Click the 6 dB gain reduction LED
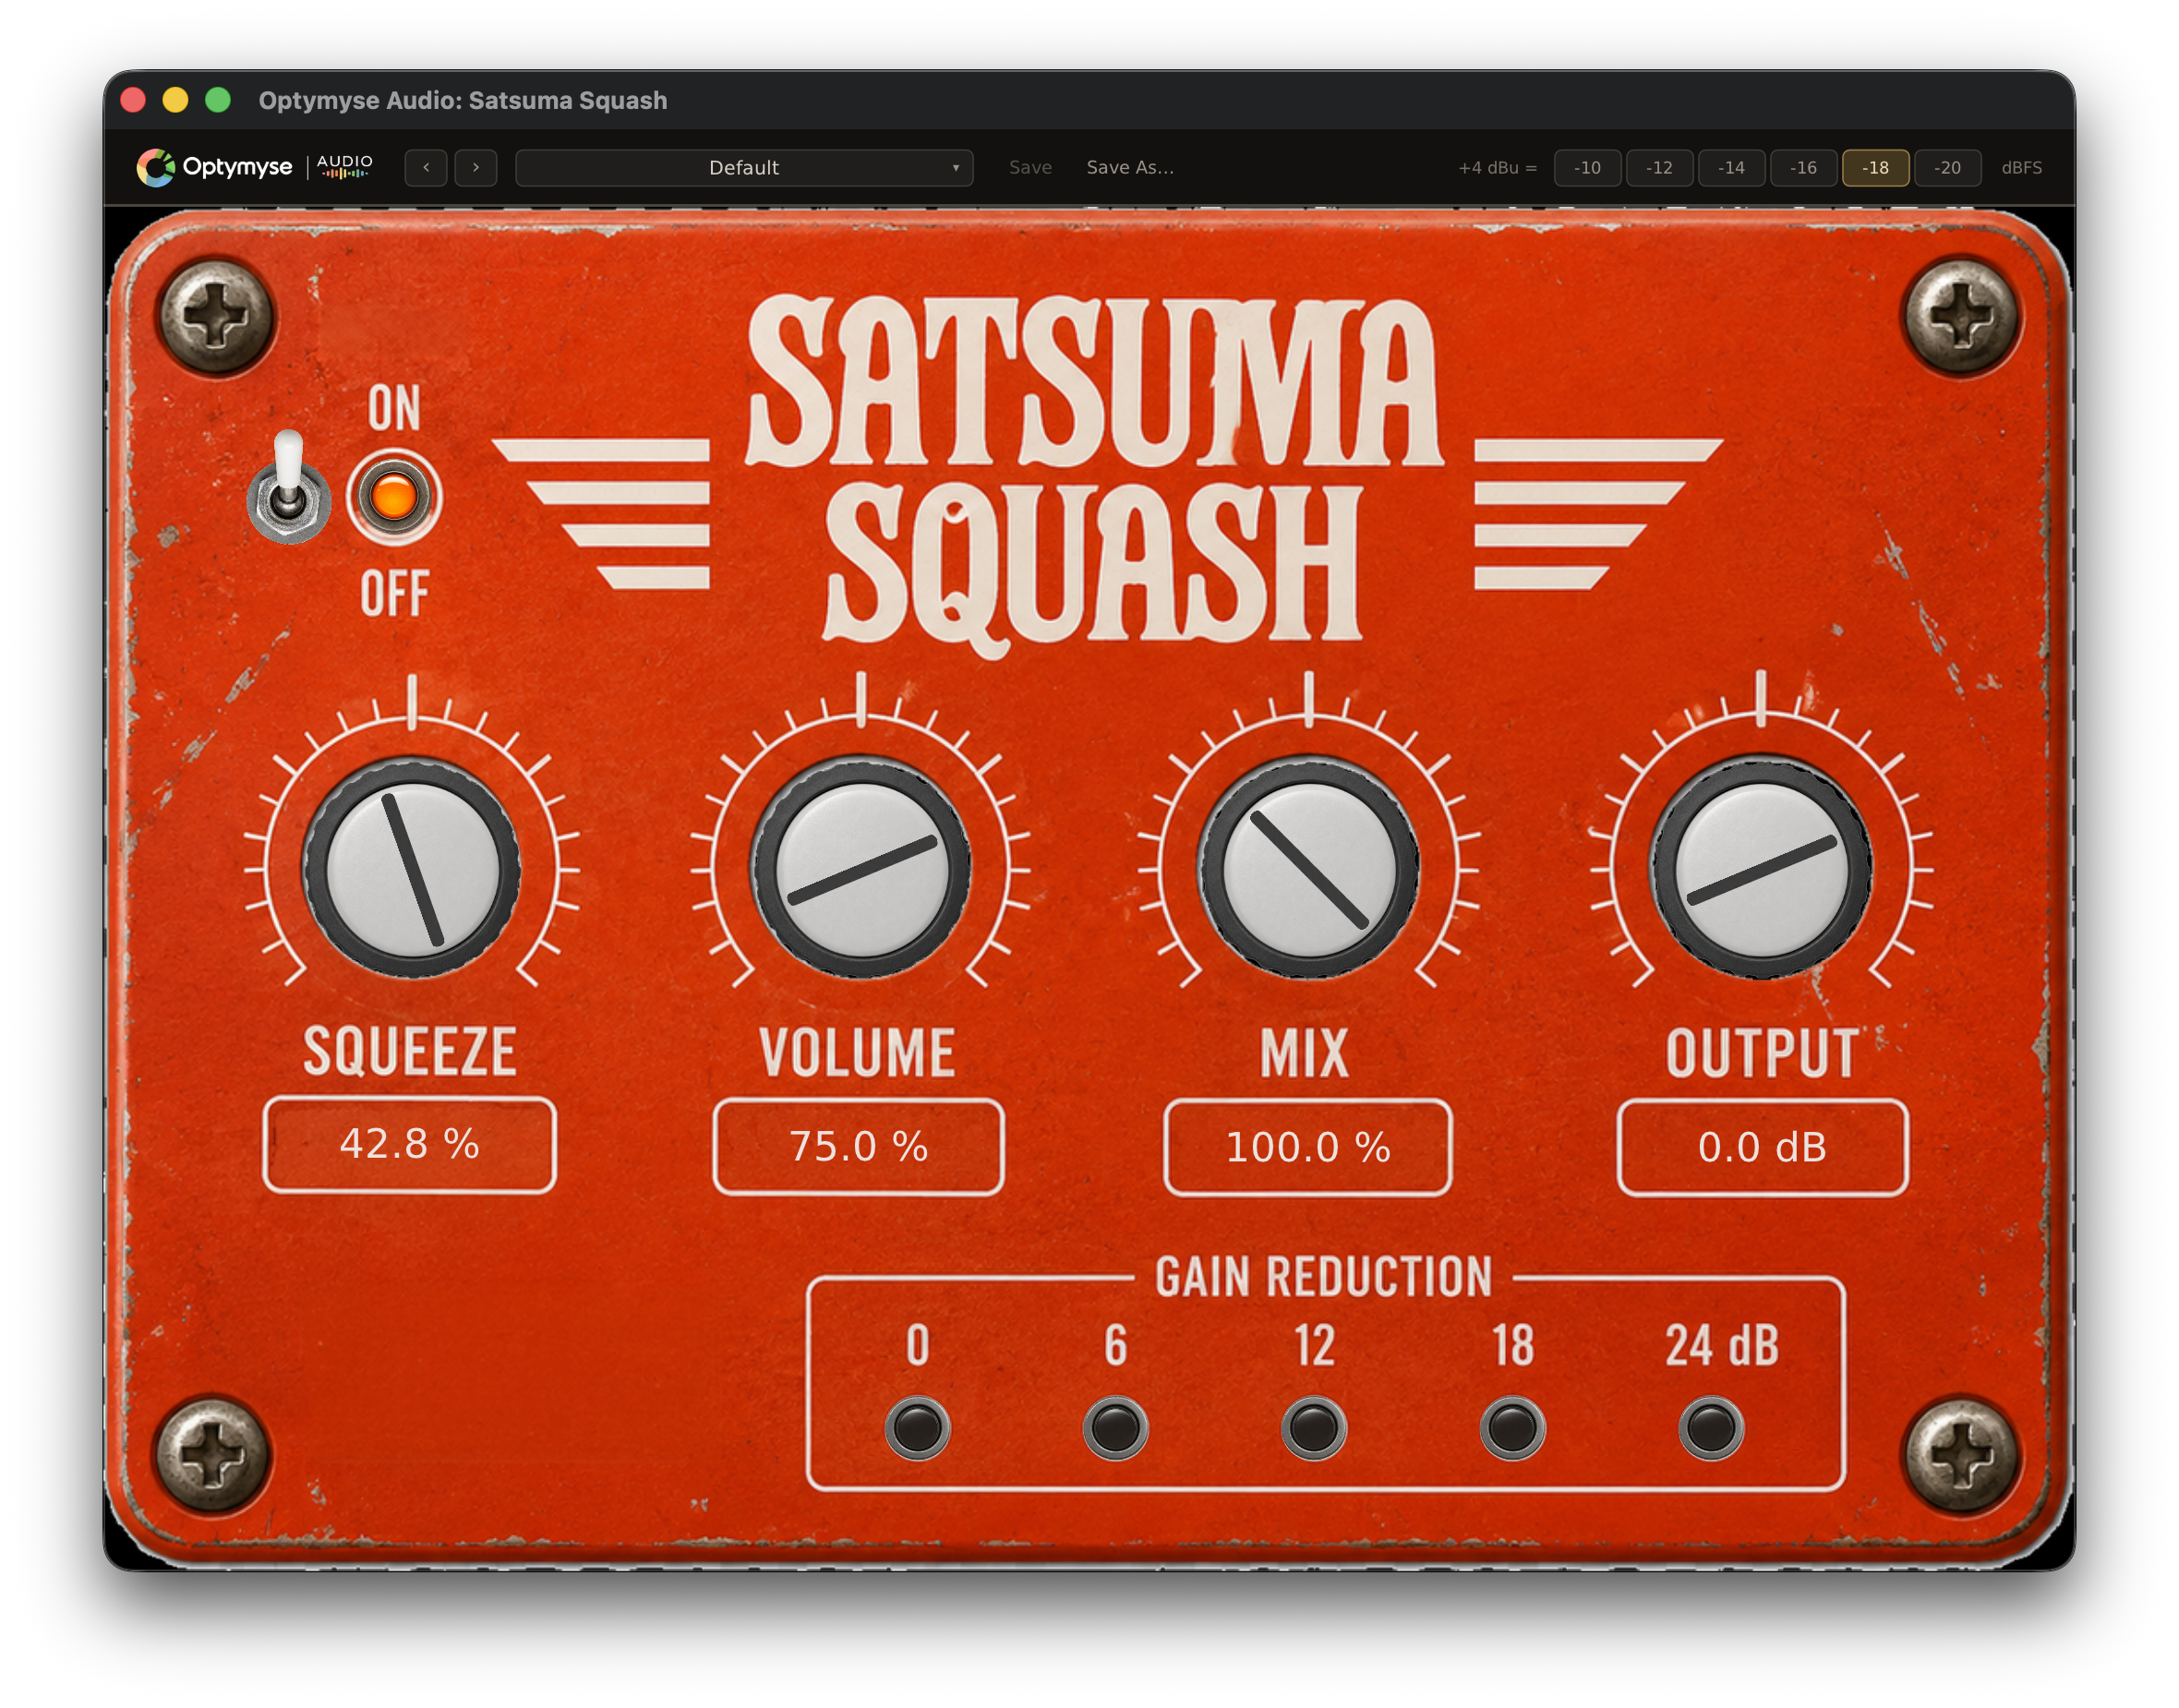The image size is (2179, 1708). [x=1116, y=1427]
